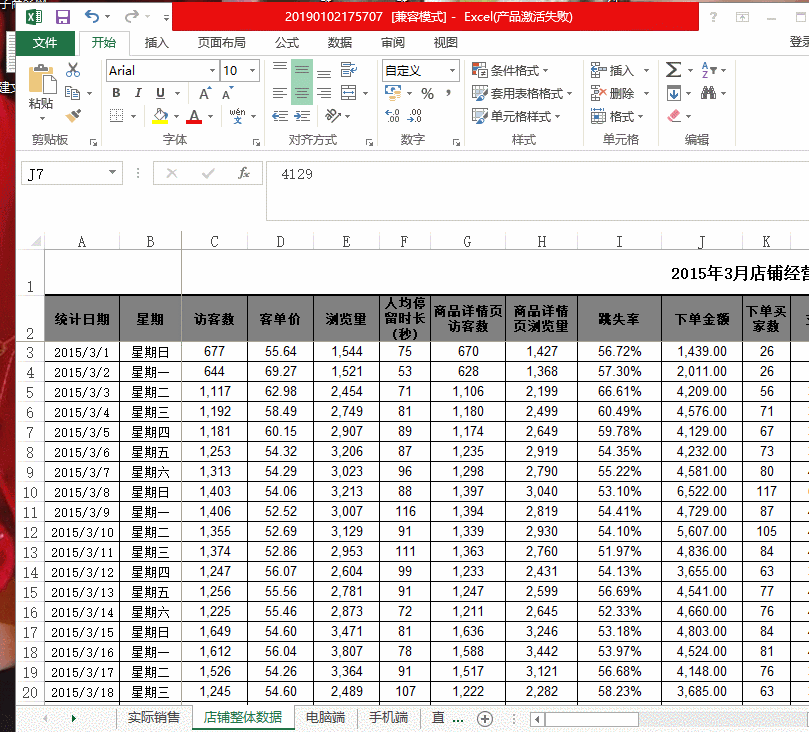Click the Clear eraser icon
809x732 pixels.
pyautogui.click(x=674, y=116)
